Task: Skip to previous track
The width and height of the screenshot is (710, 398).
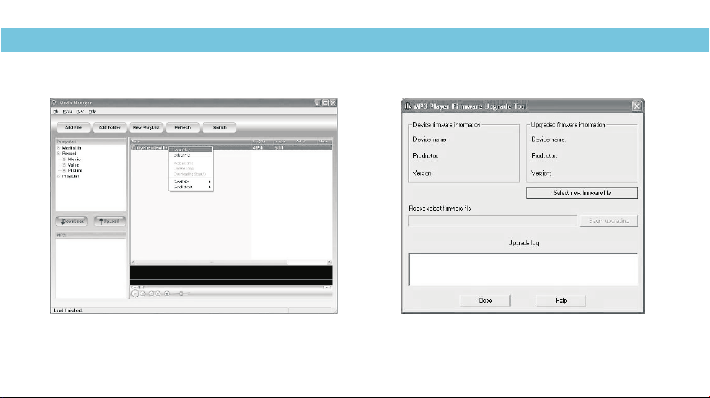Action: [151, 293]
